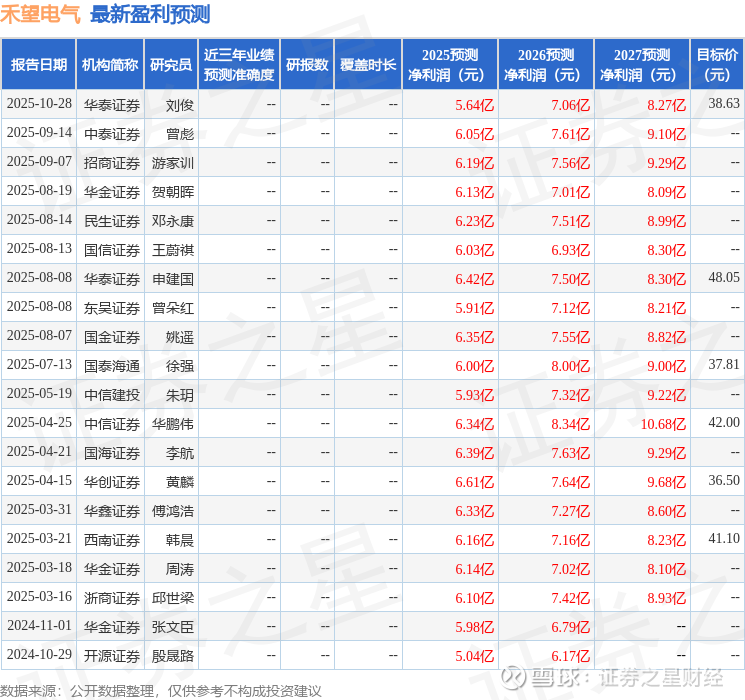Click the 禾望电气 title text
This screenshot has height=700, width=745.
40,14
